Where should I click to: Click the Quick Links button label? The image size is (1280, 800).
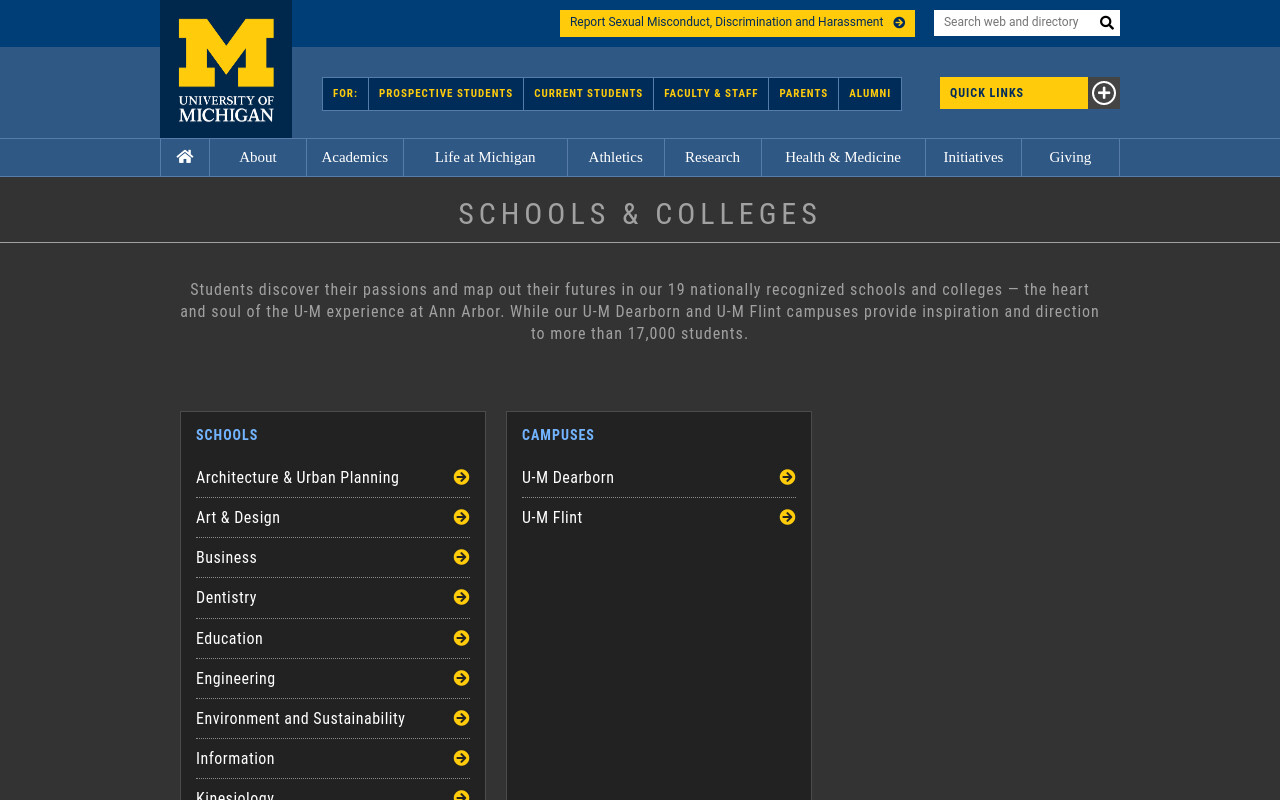[x=1014, y=93]
